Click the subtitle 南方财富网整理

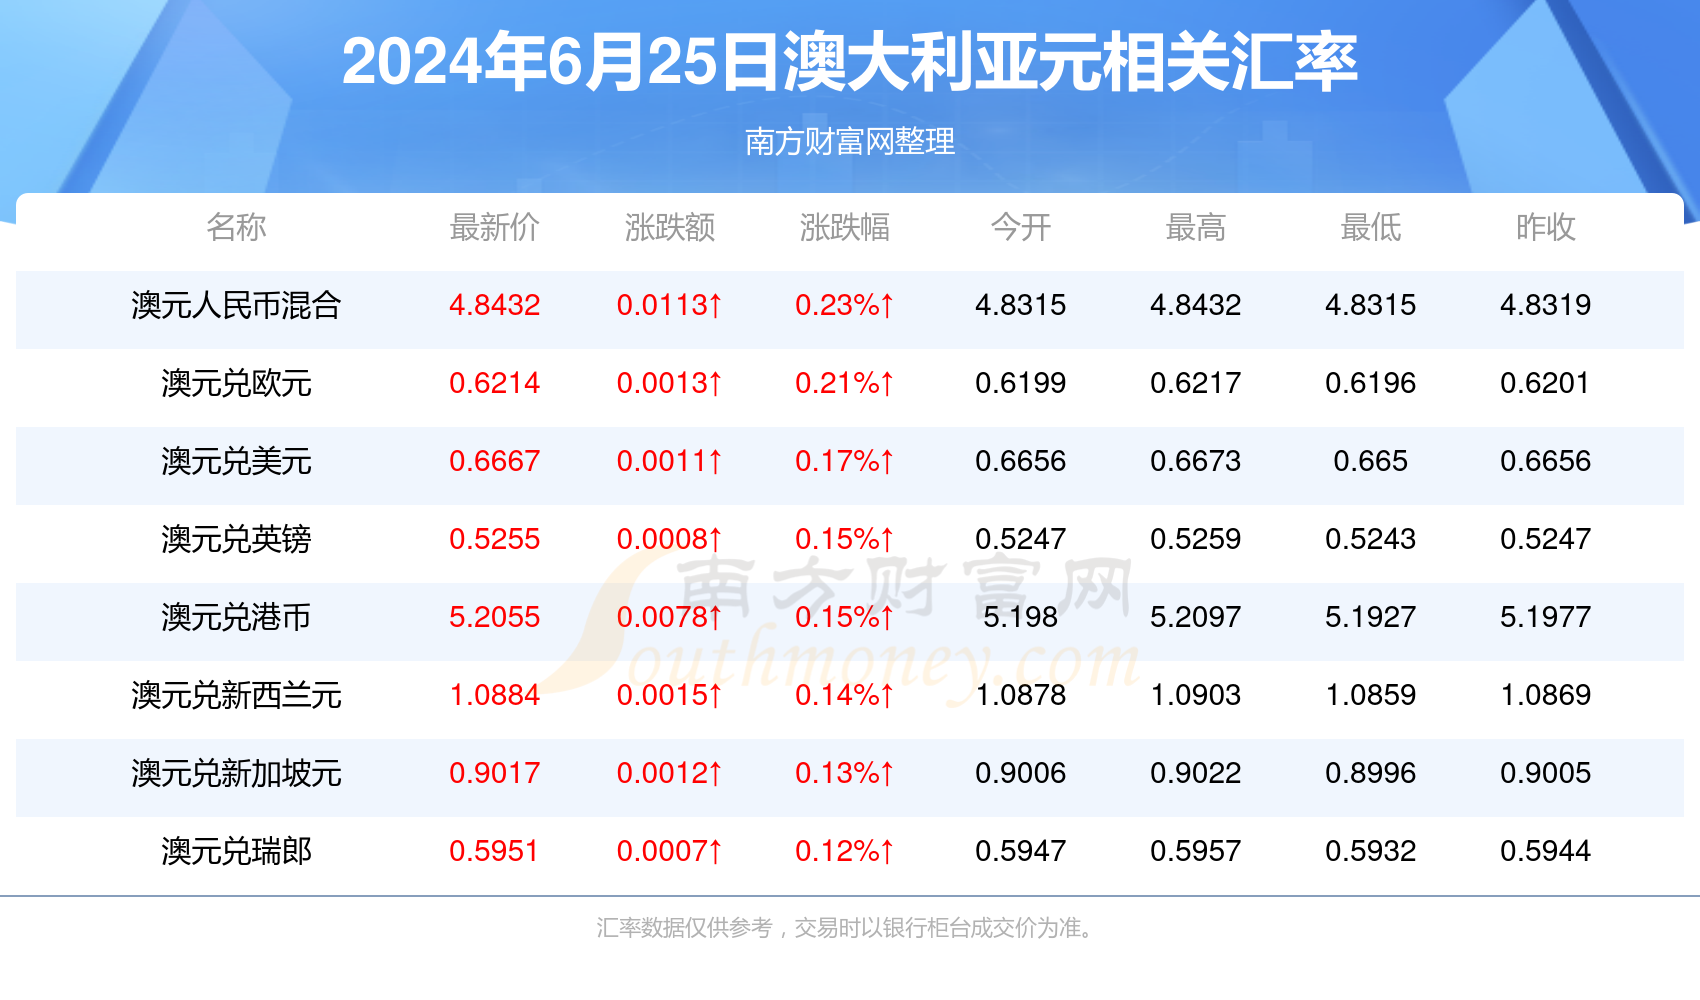pos(850,141)
